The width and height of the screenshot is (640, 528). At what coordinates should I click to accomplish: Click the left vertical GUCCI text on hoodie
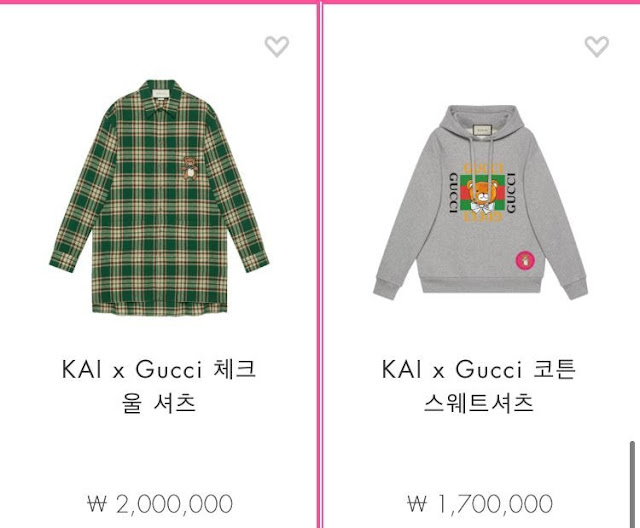[453, 193]
